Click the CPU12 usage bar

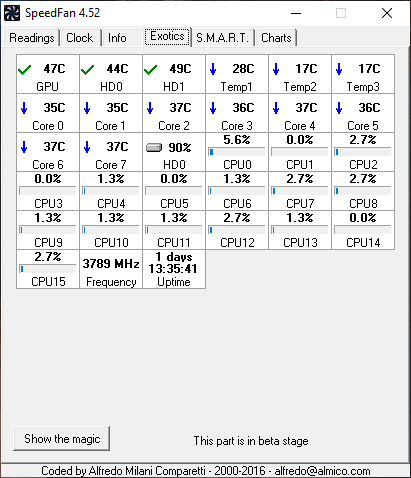237,230
